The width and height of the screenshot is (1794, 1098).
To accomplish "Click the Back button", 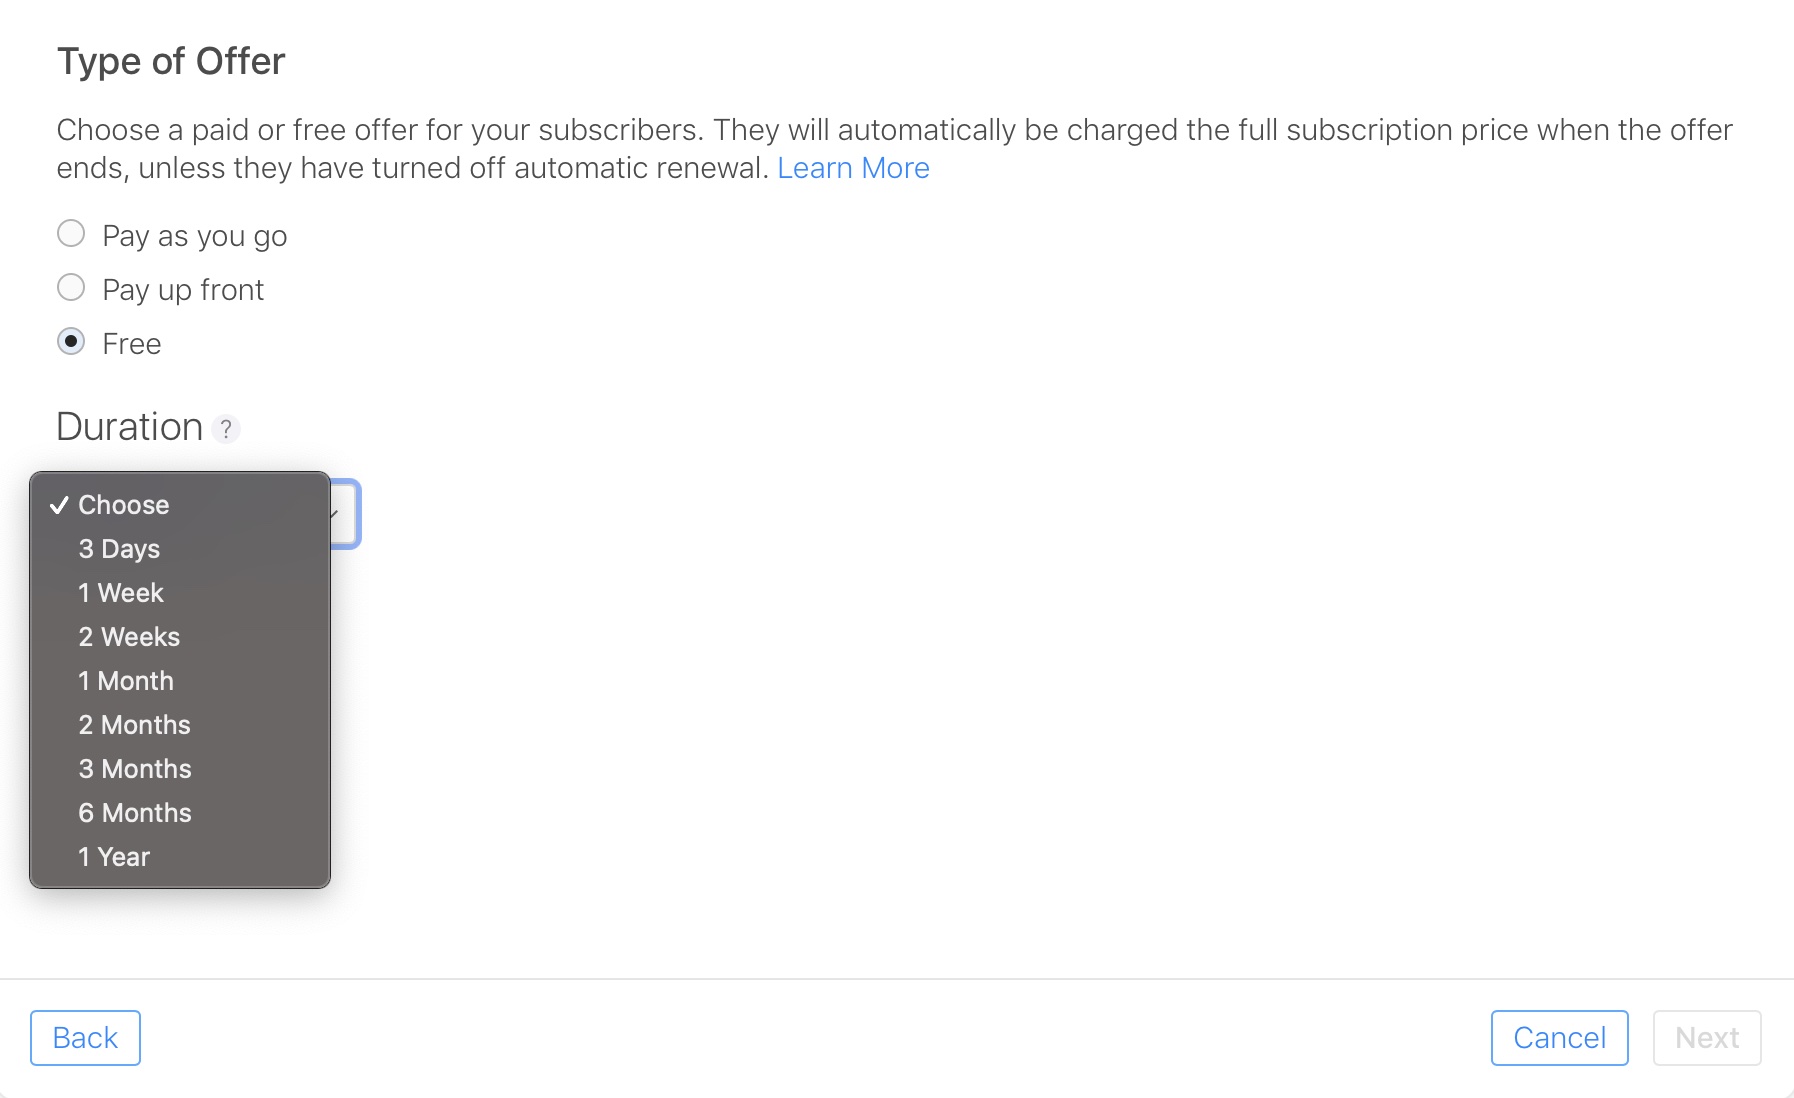I will coord(85,1038).
